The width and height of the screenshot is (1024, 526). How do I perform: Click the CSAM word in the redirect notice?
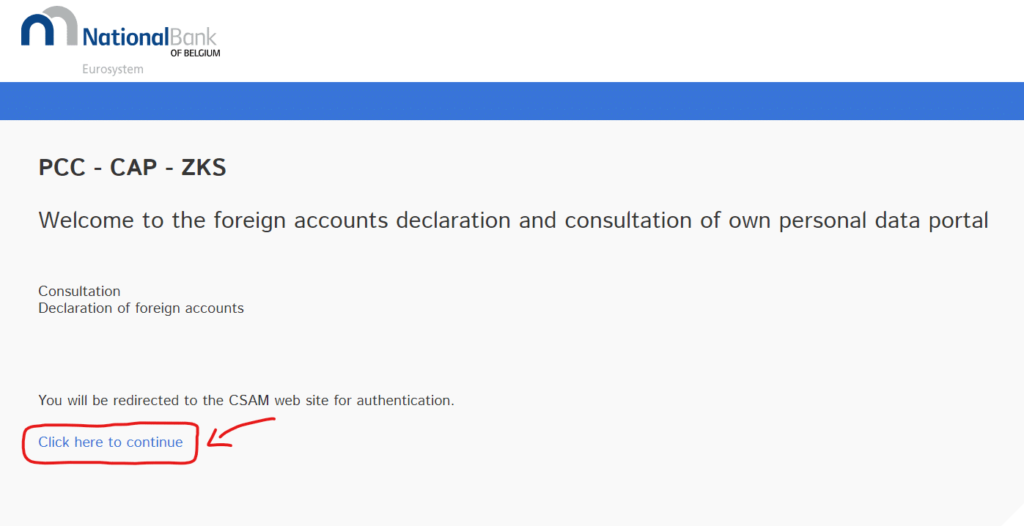tap(249, 400)
